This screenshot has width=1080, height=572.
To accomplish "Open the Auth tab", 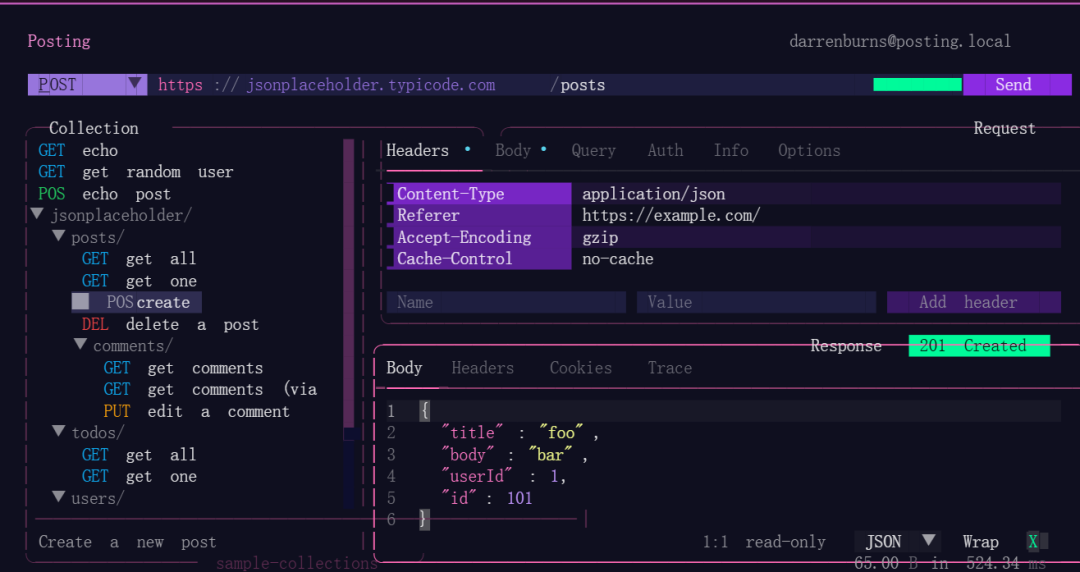I will click(665, 150).
